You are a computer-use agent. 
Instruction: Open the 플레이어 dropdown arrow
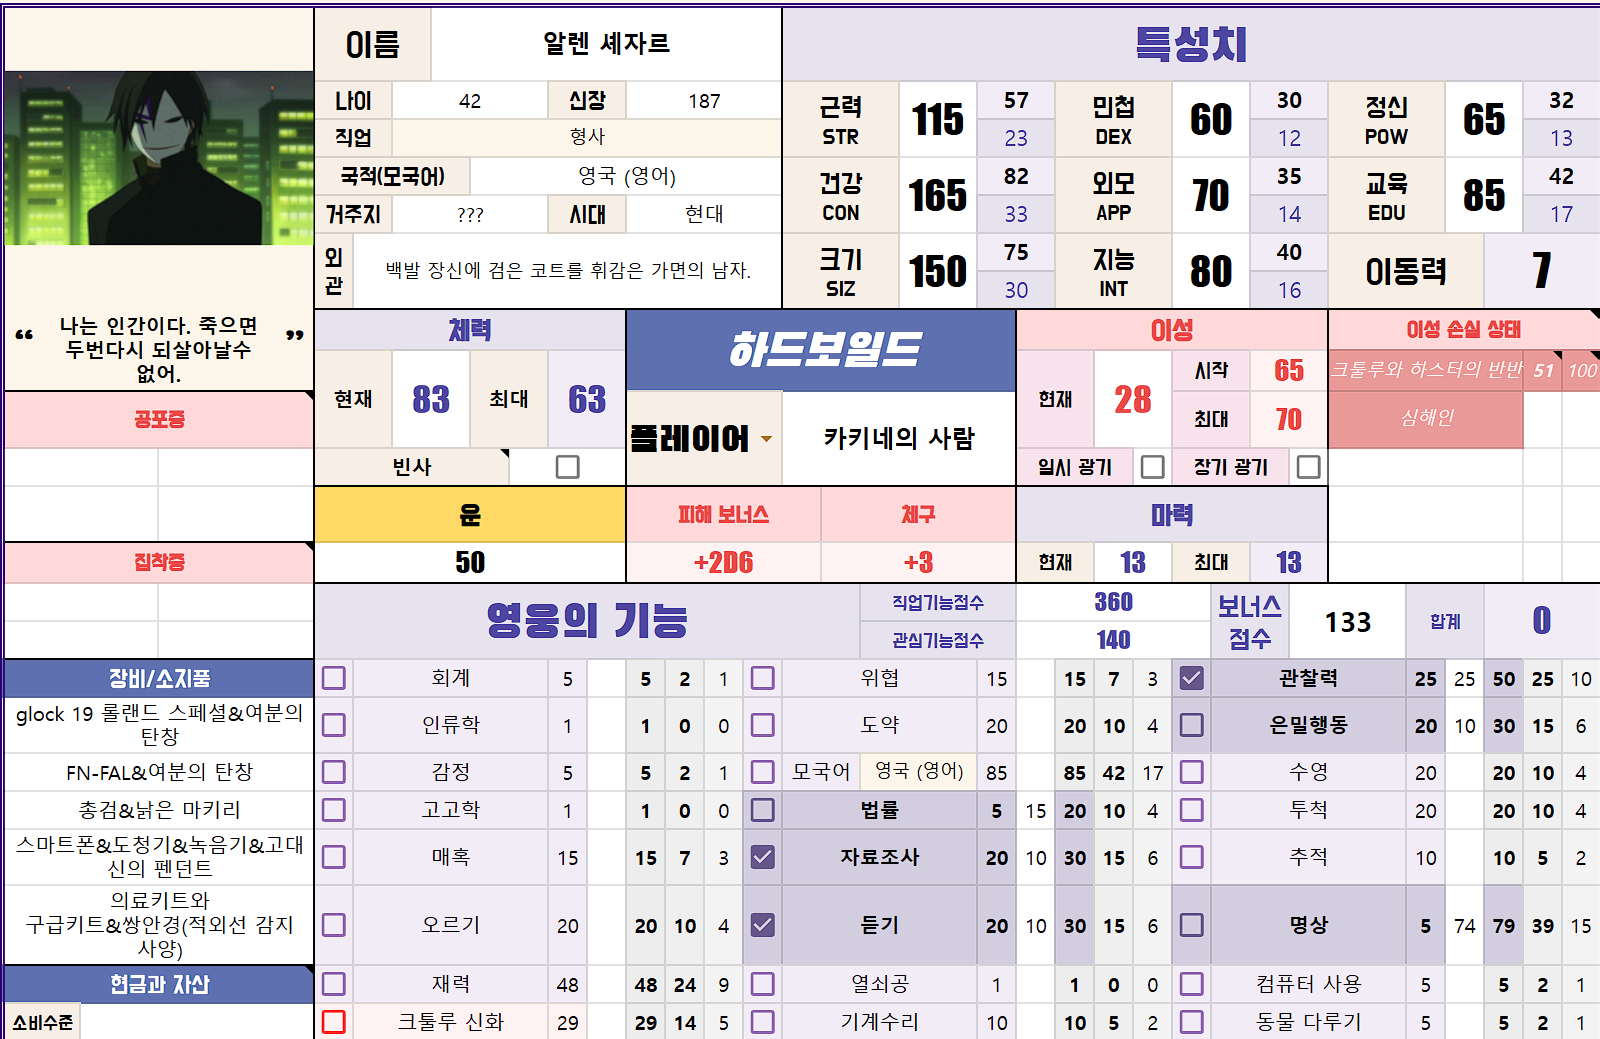[766, 439]
